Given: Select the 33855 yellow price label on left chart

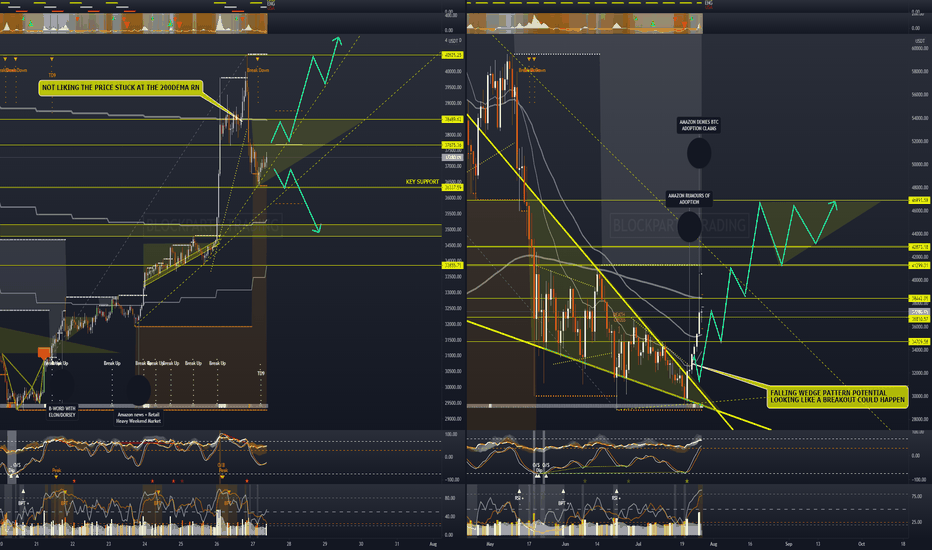Looking at the screenshot, I should (x=452, y=265).
